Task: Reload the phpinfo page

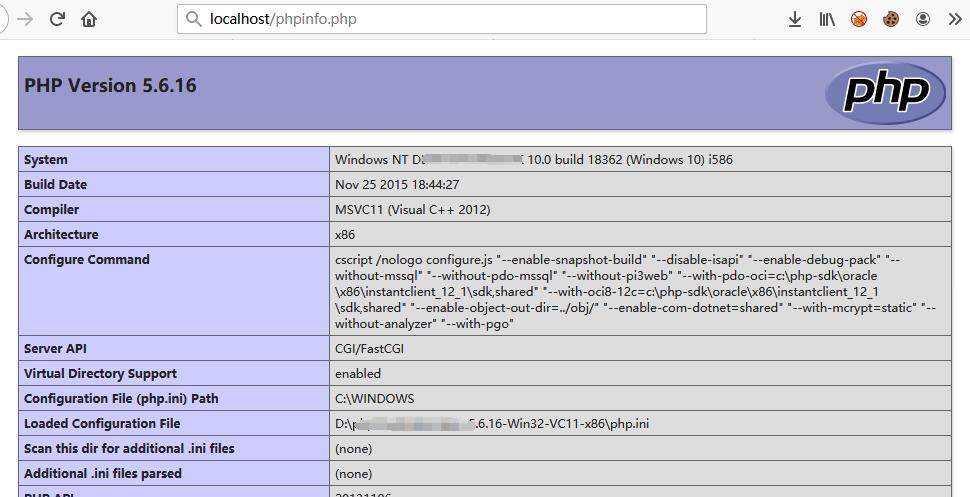Action: point(58,19)
